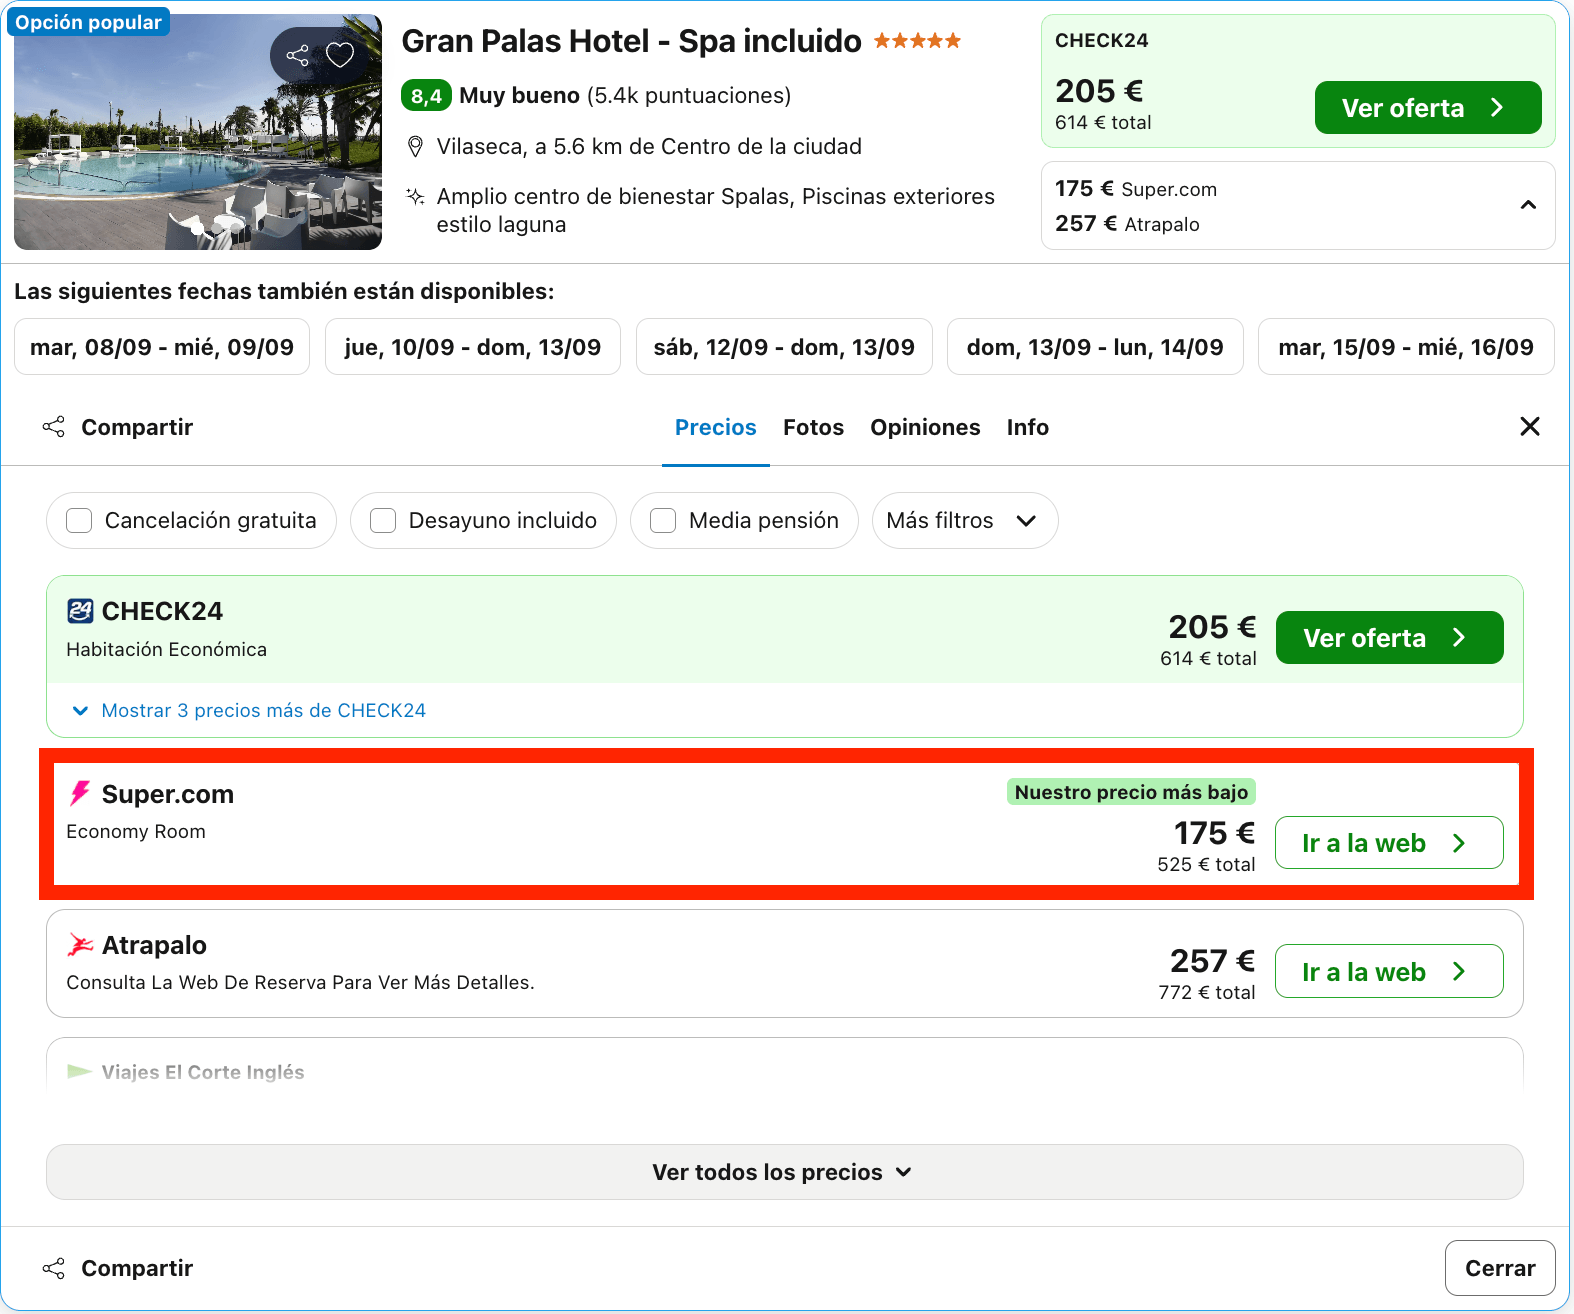This screenshot has height=1314, width=1574.
Task: Choose dates sáb, 12/09 - dom, 13/09
Action: click(x=784, y=347)
